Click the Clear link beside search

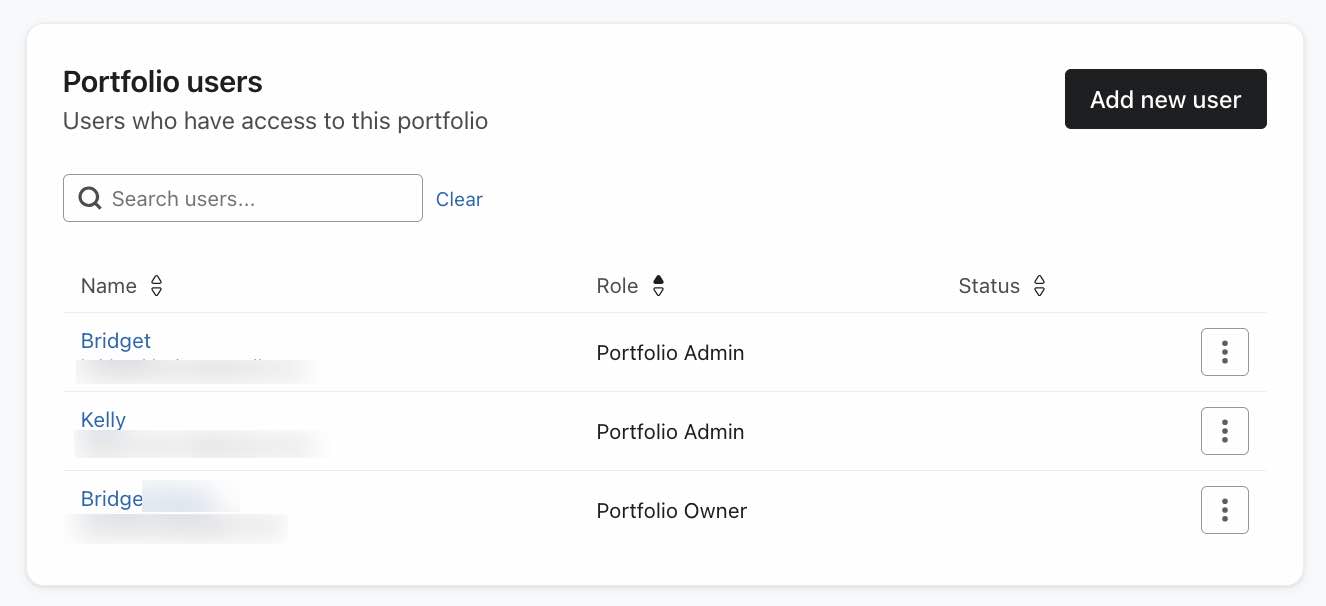click(x=459, y=199)
